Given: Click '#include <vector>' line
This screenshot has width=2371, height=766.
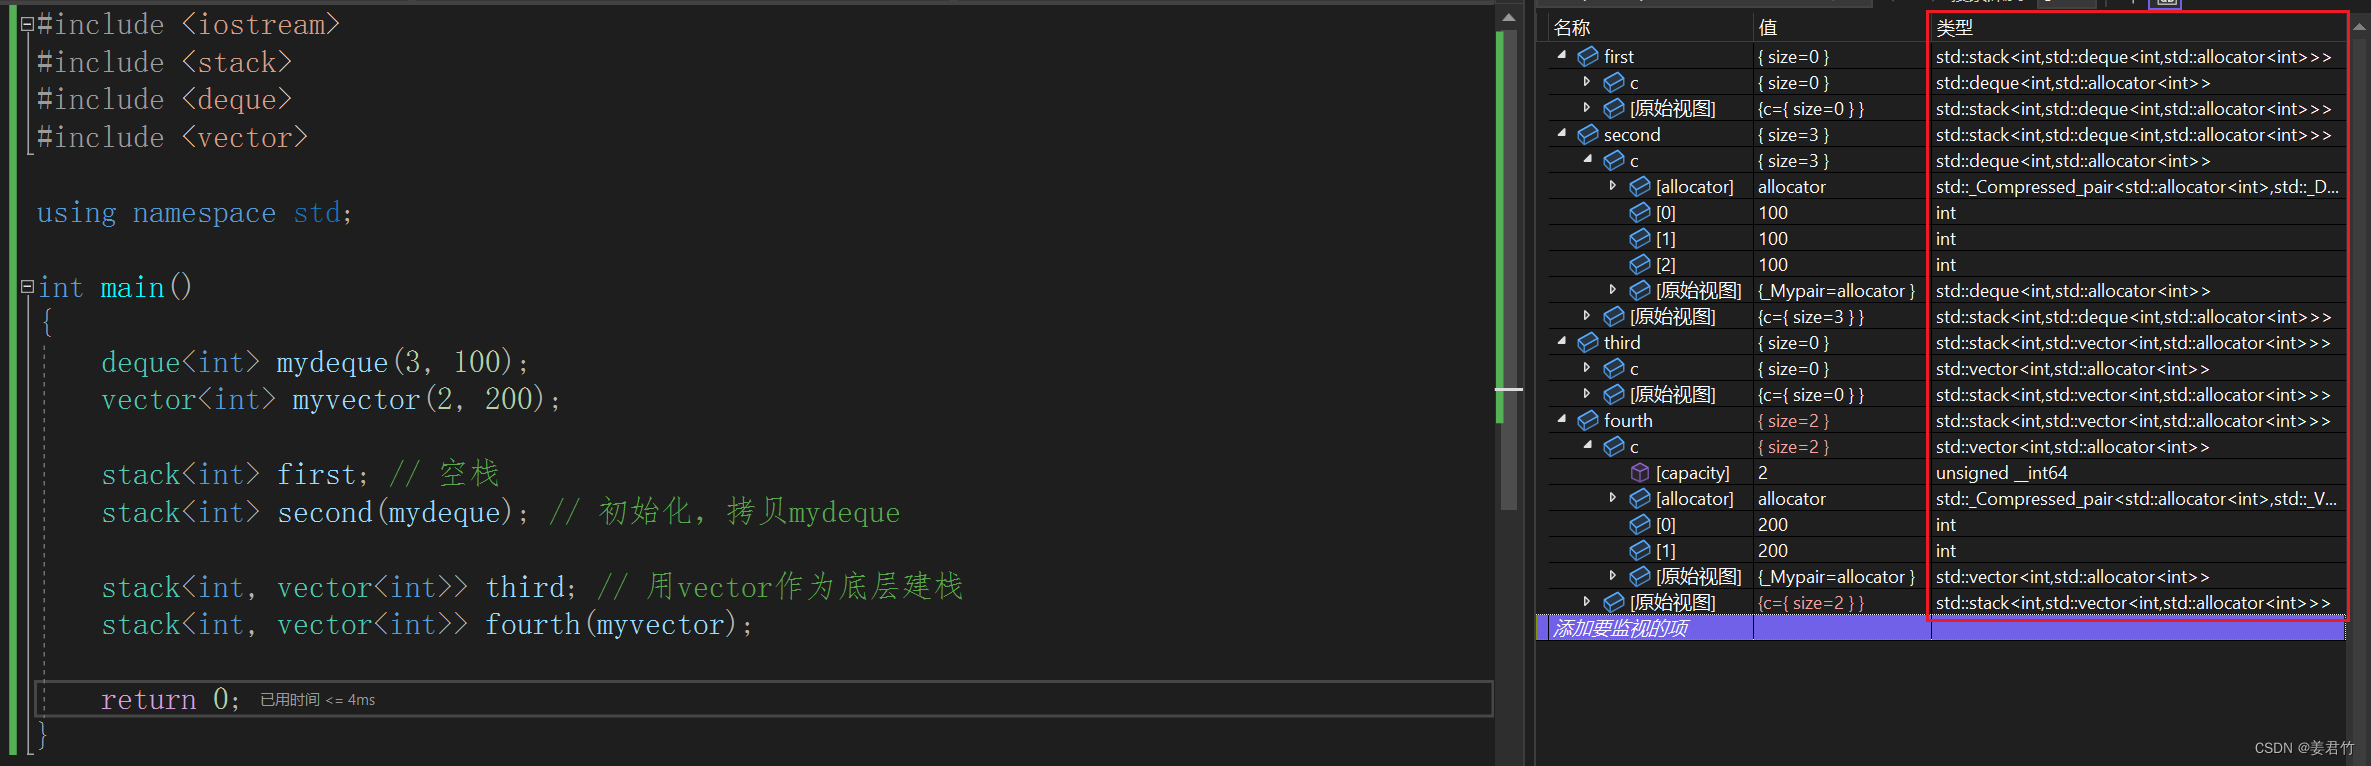Looking at the screenshot, I should [172, 137].
